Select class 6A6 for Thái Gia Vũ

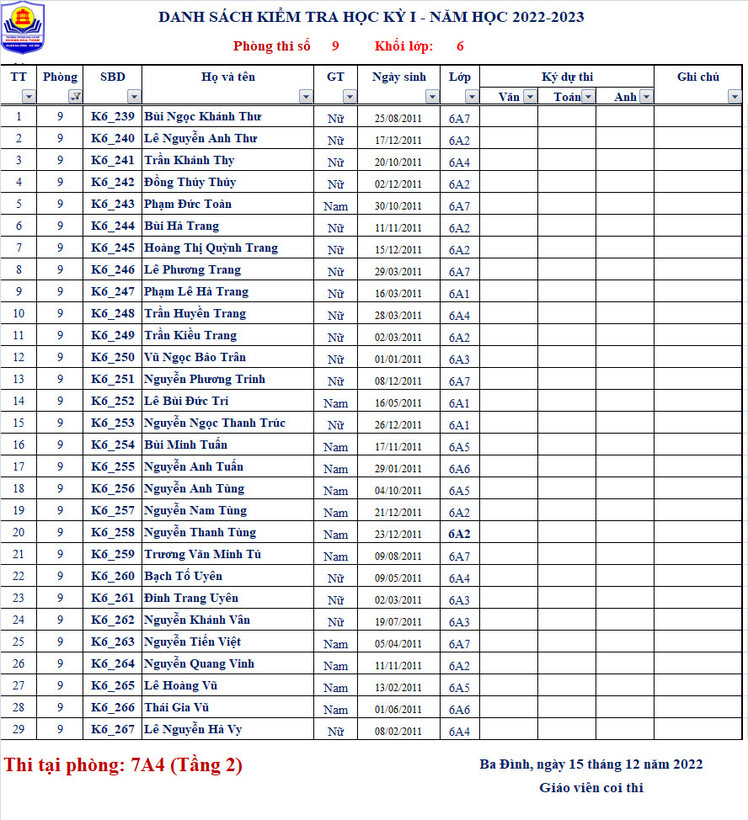click(x=459, y=709)
